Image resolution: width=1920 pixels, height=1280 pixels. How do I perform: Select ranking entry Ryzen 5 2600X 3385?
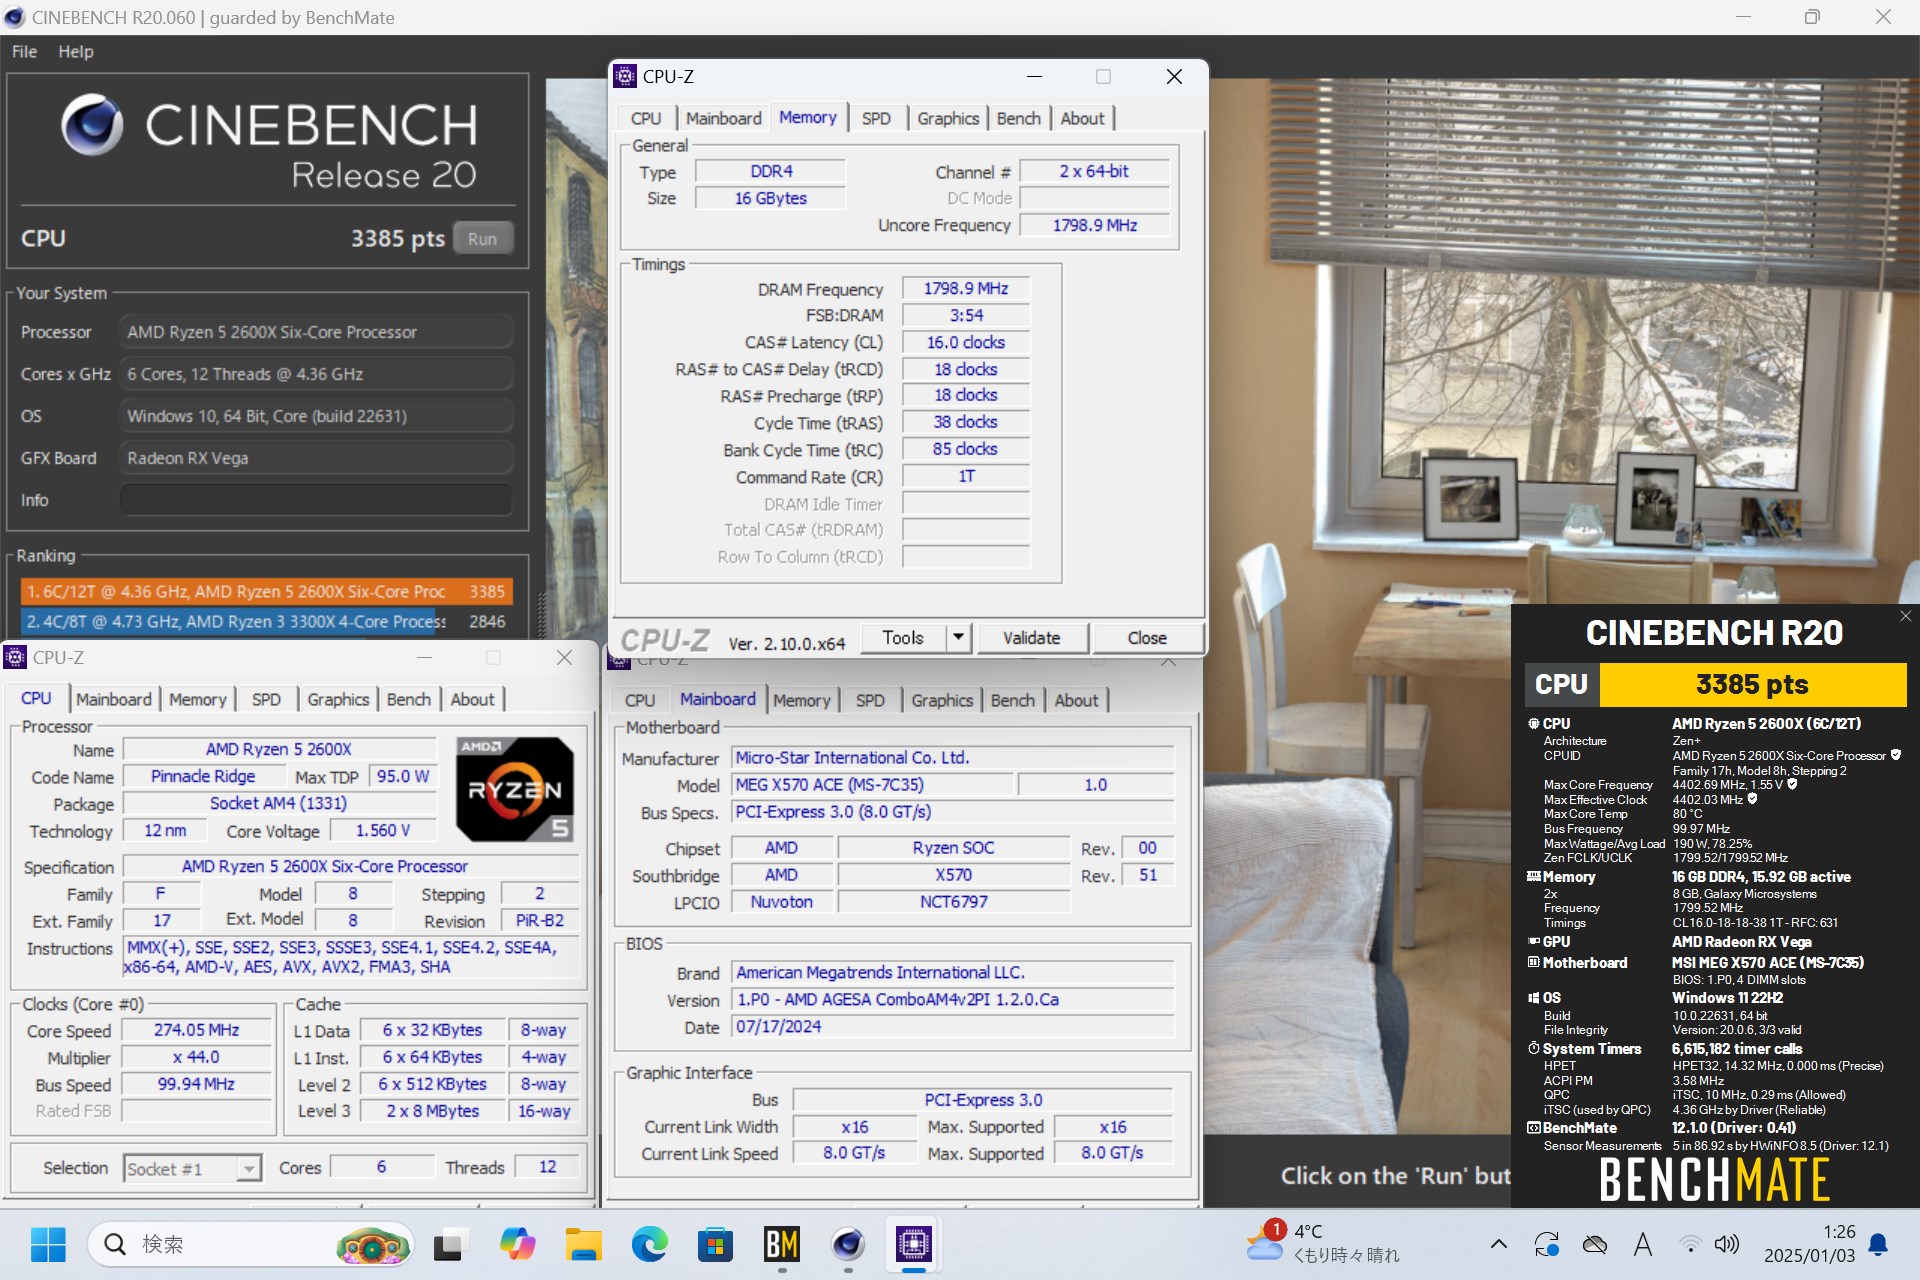pyautogui.click(x=266, y=591)
